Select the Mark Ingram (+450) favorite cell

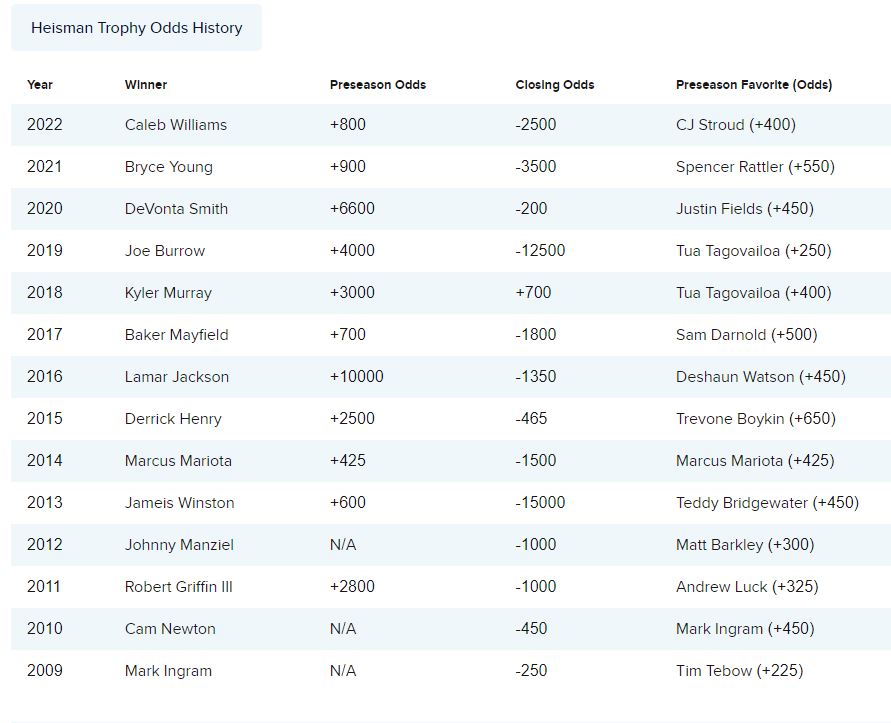(x=745, y=629)
